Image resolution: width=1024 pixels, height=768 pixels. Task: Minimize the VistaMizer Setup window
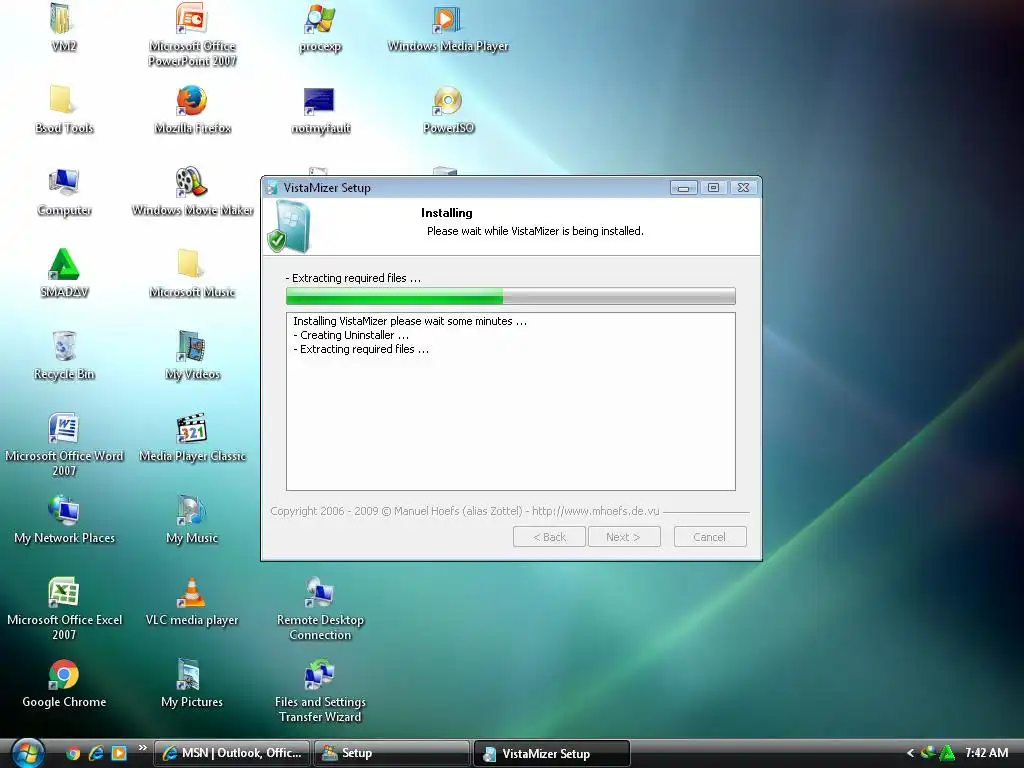[683, 188]
